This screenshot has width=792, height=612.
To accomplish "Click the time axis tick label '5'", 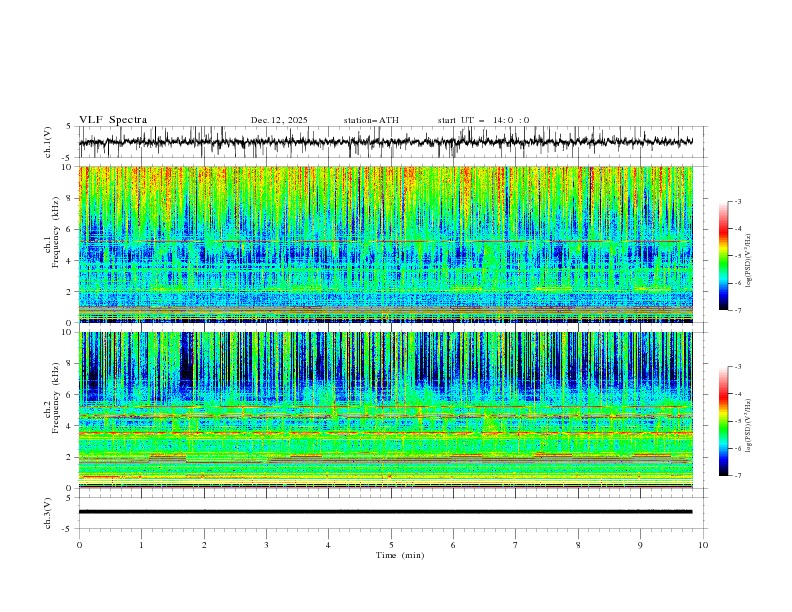I will [391, 545].
